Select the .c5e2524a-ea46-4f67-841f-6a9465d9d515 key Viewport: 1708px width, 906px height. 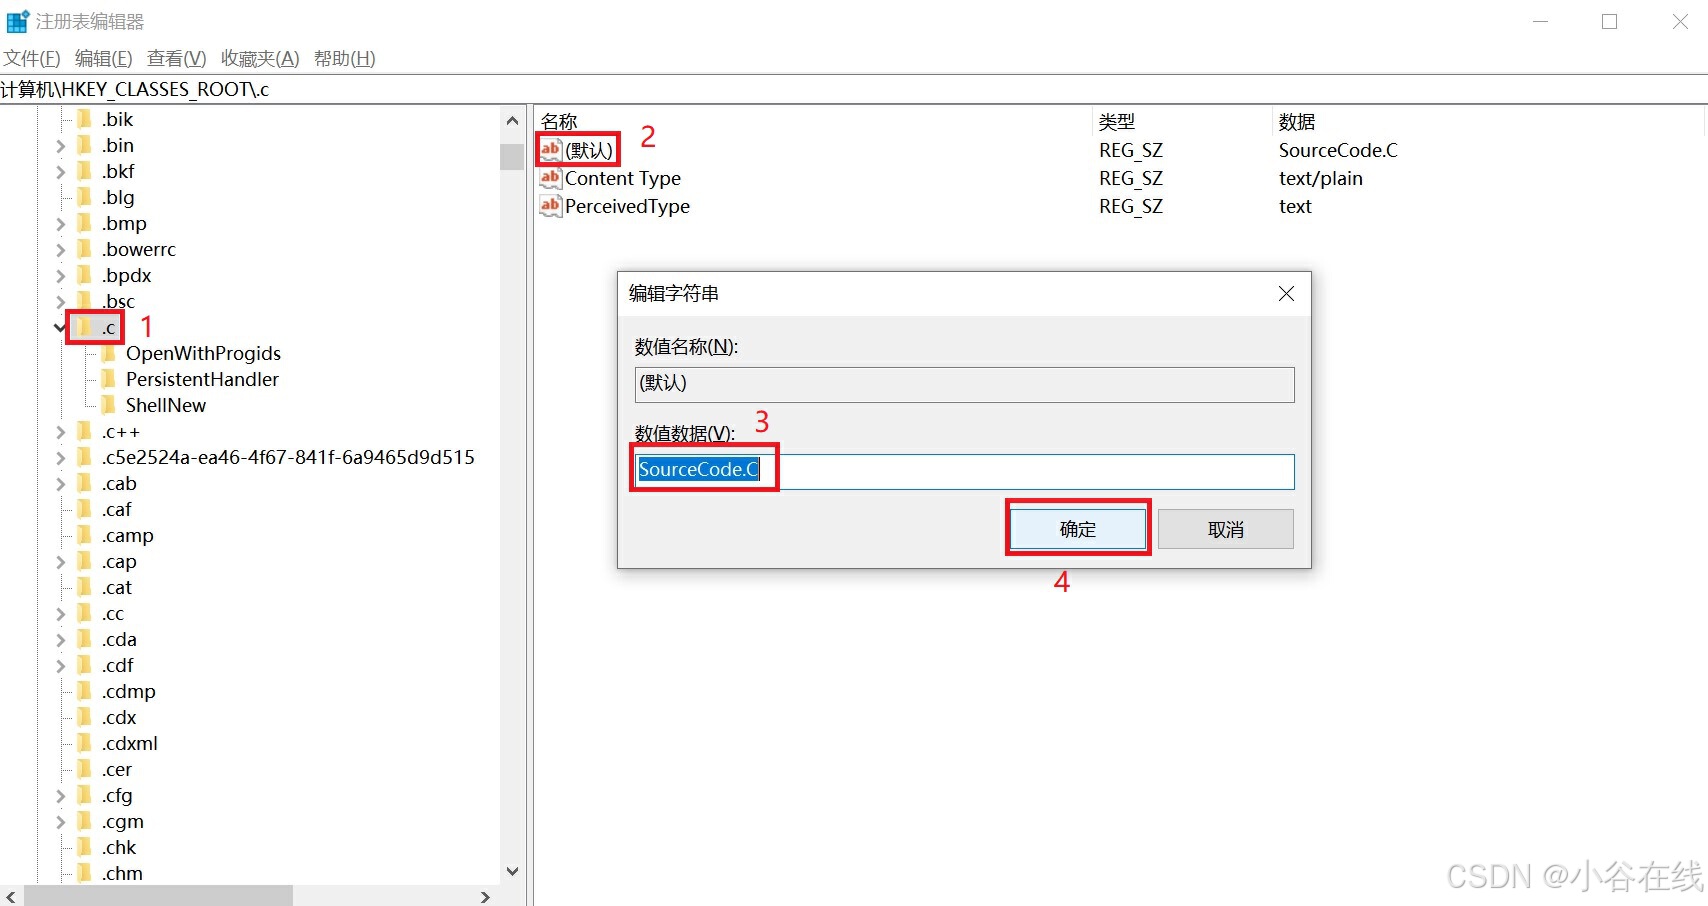tap(288, 457)
